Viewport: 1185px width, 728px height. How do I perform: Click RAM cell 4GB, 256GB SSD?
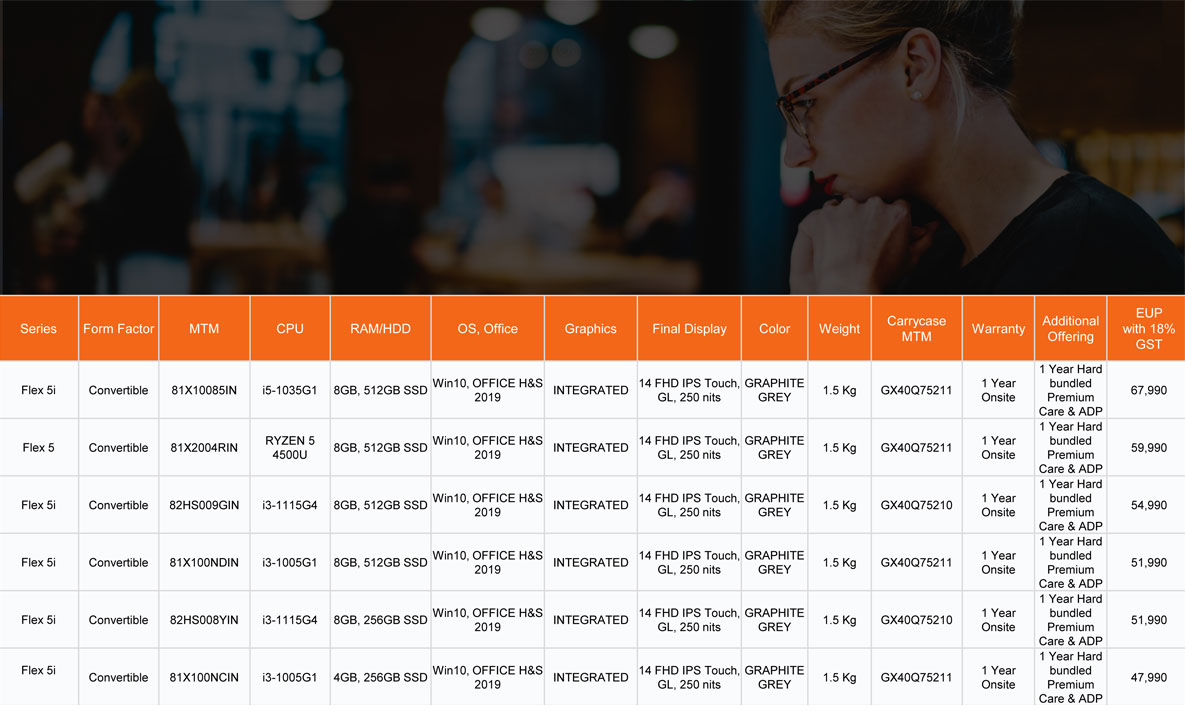380,677
